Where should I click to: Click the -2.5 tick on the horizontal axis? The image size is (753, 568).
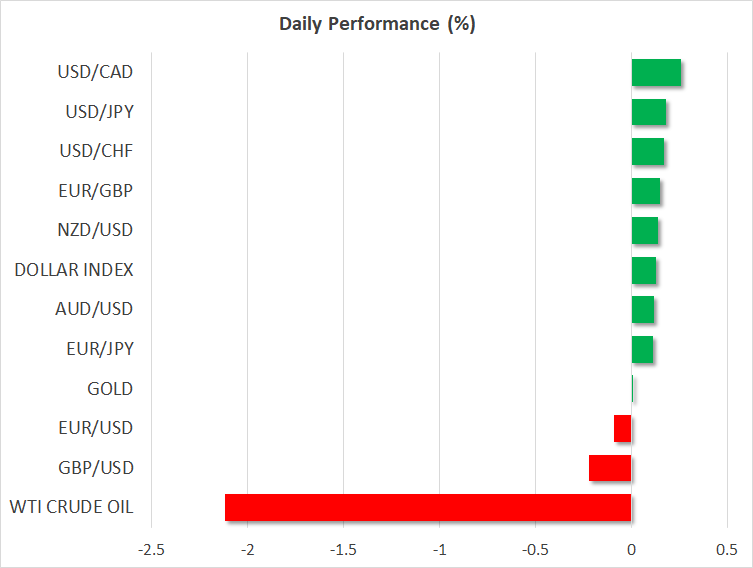click(151, 549)
